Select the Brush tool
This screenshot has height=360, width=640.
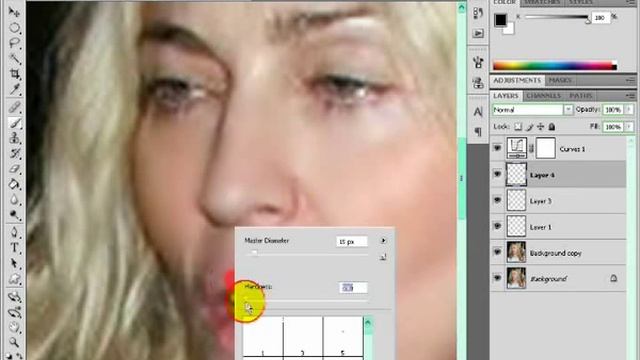(14, 123)
